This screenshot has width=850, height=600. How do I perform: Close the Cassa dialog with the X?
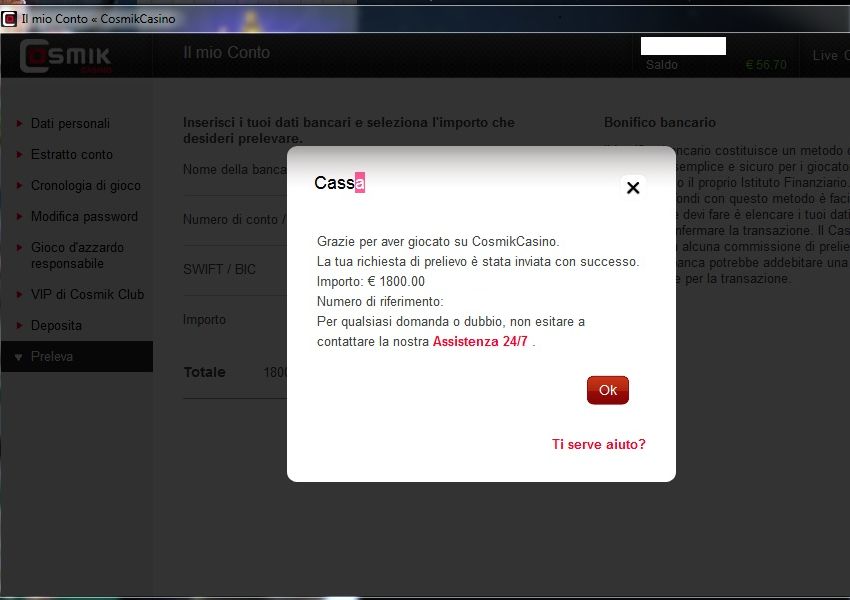[x=632, y=187]
